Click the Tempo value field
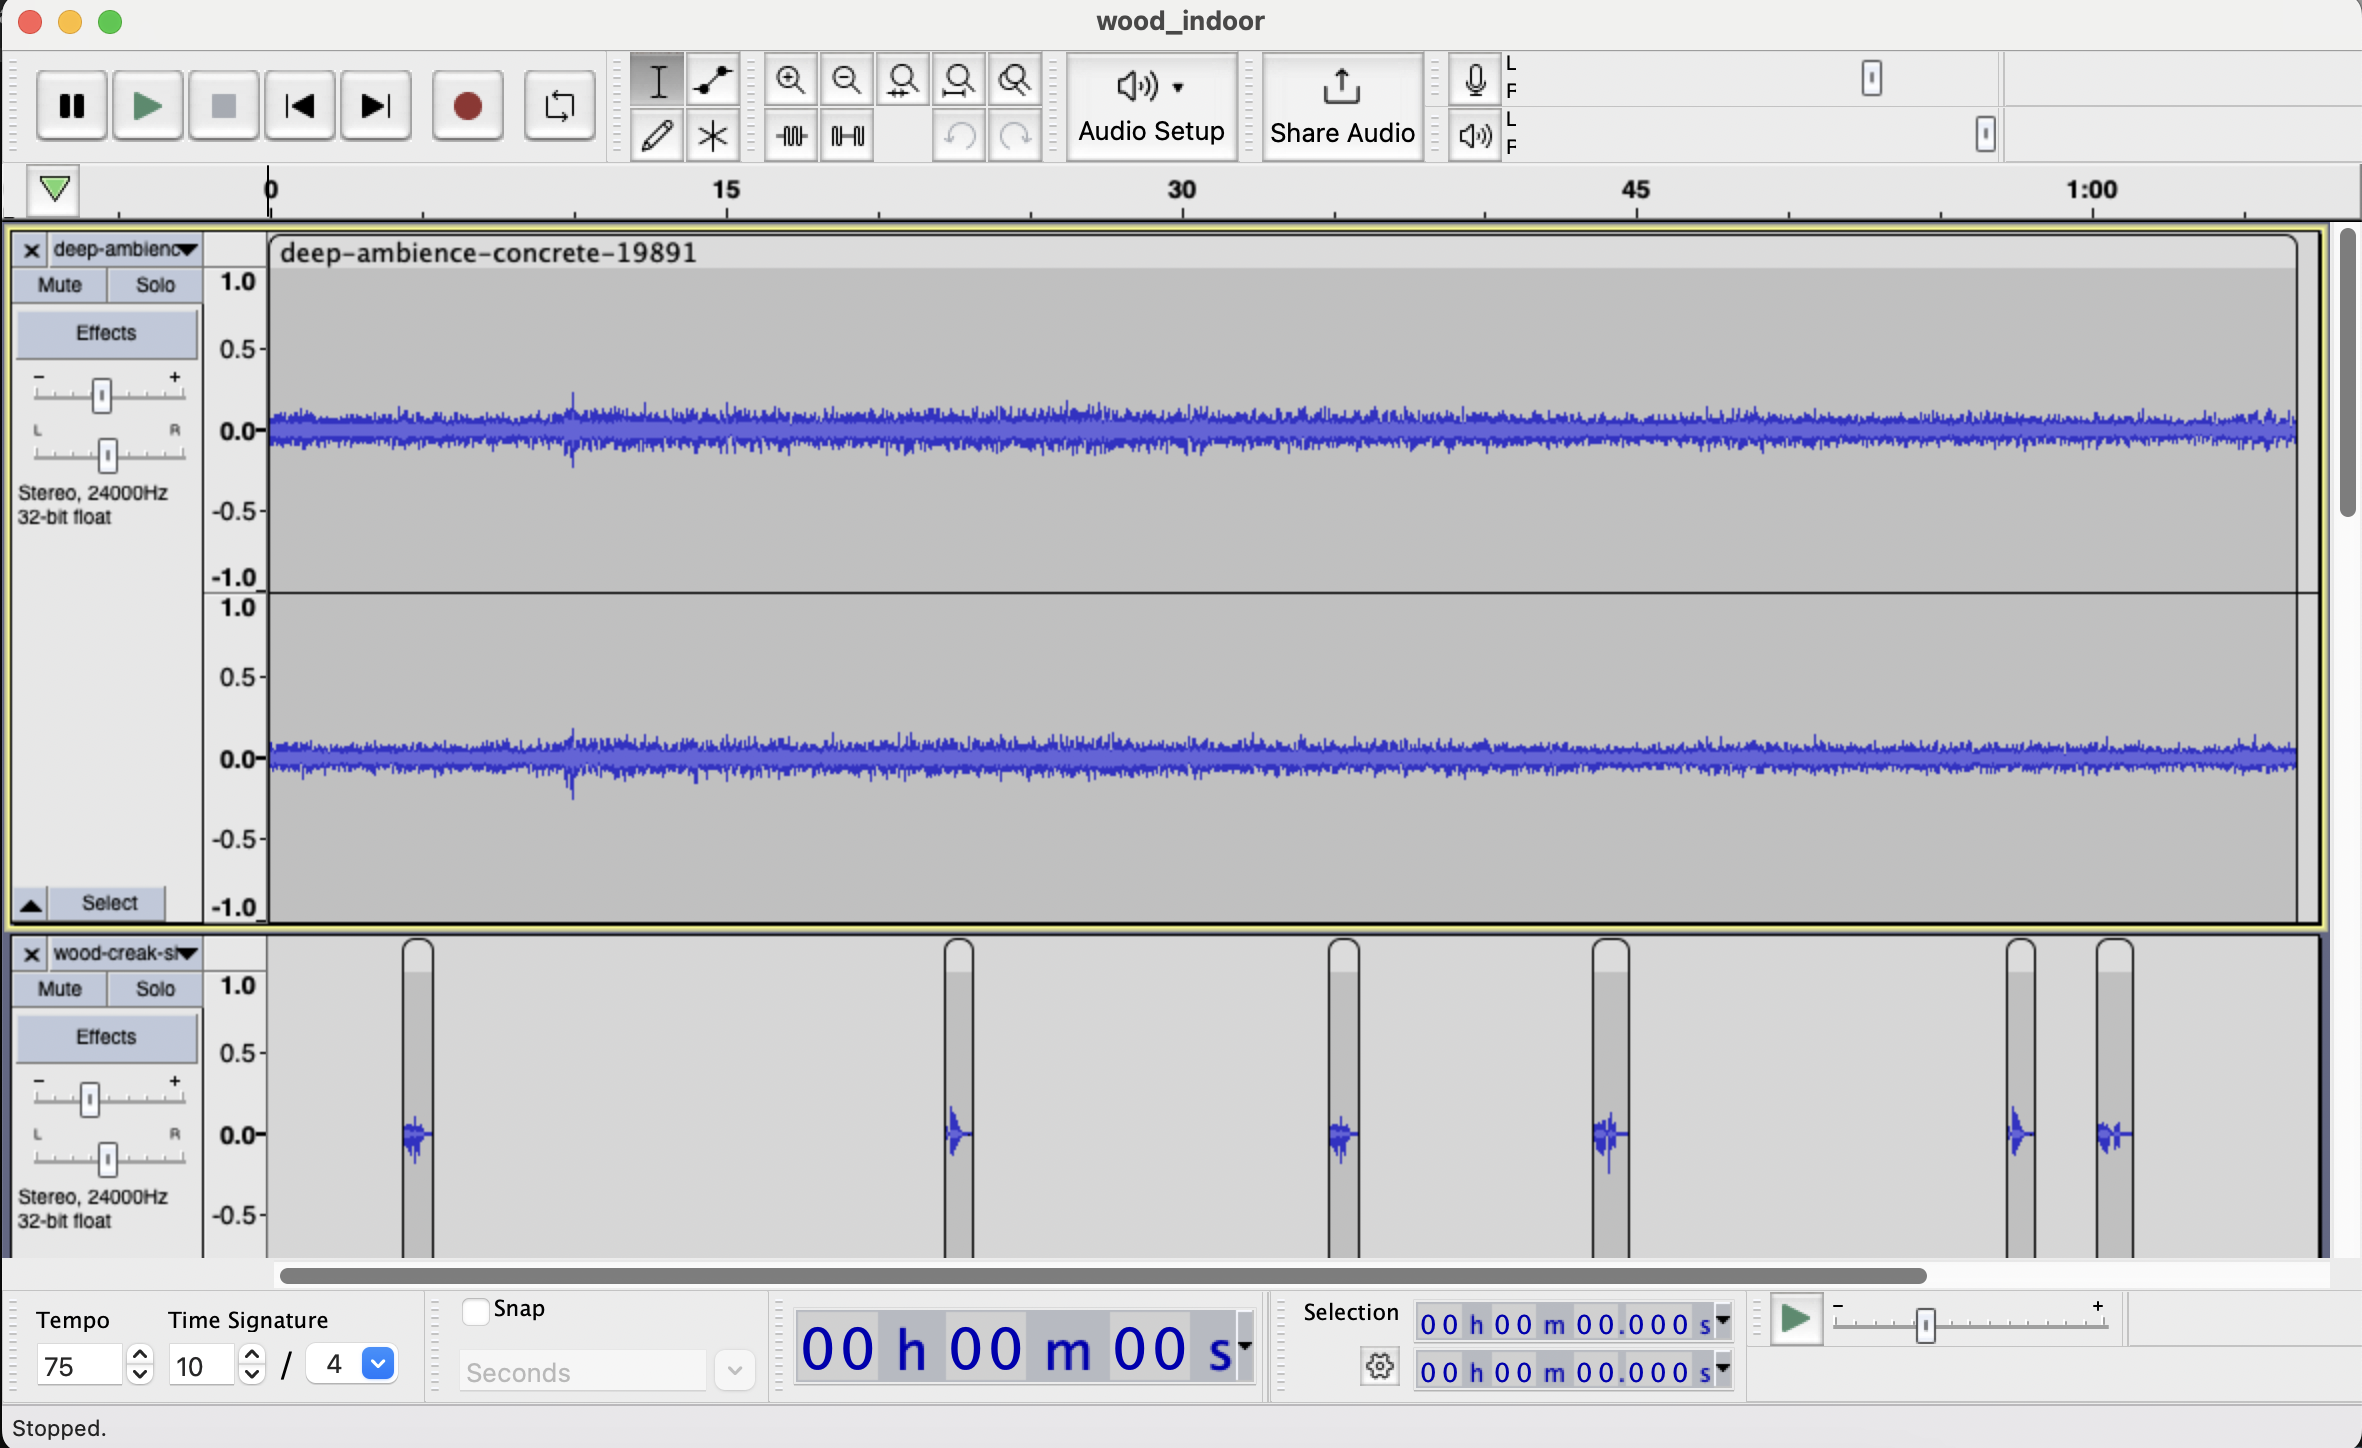 (x=80, y=1366)
